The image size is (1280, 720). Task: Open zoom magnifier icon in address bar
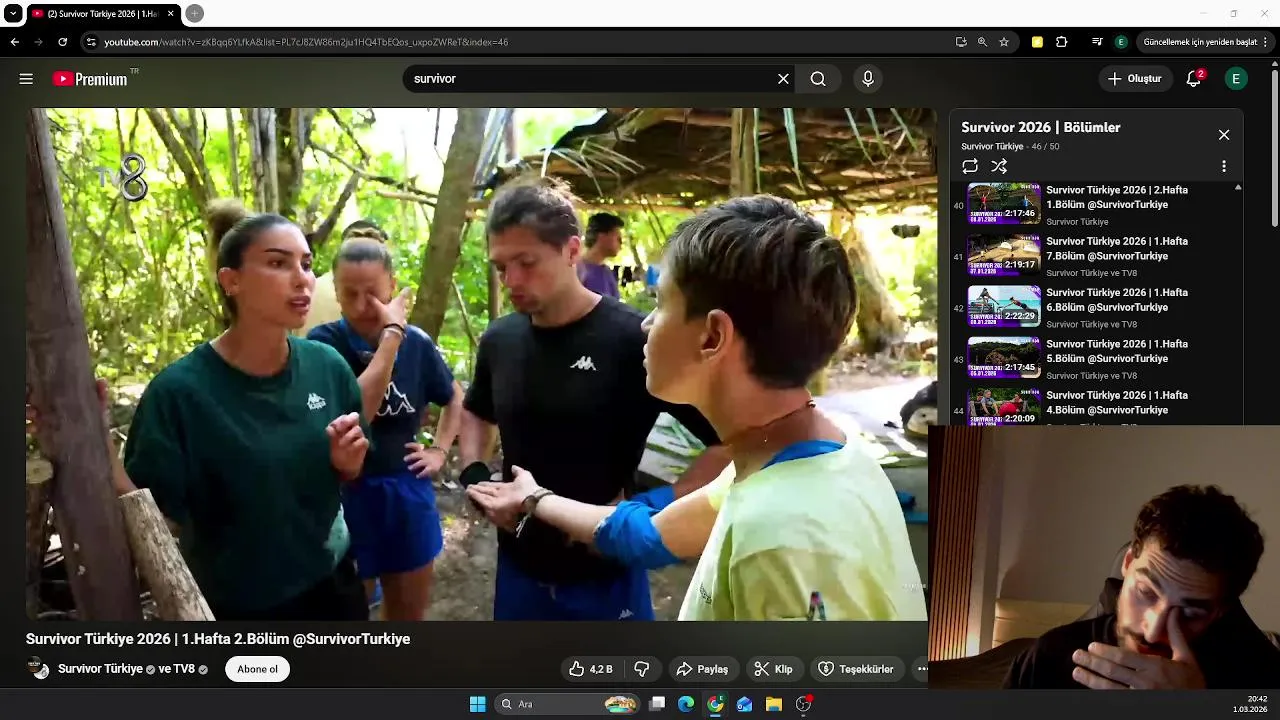[982, 42]
